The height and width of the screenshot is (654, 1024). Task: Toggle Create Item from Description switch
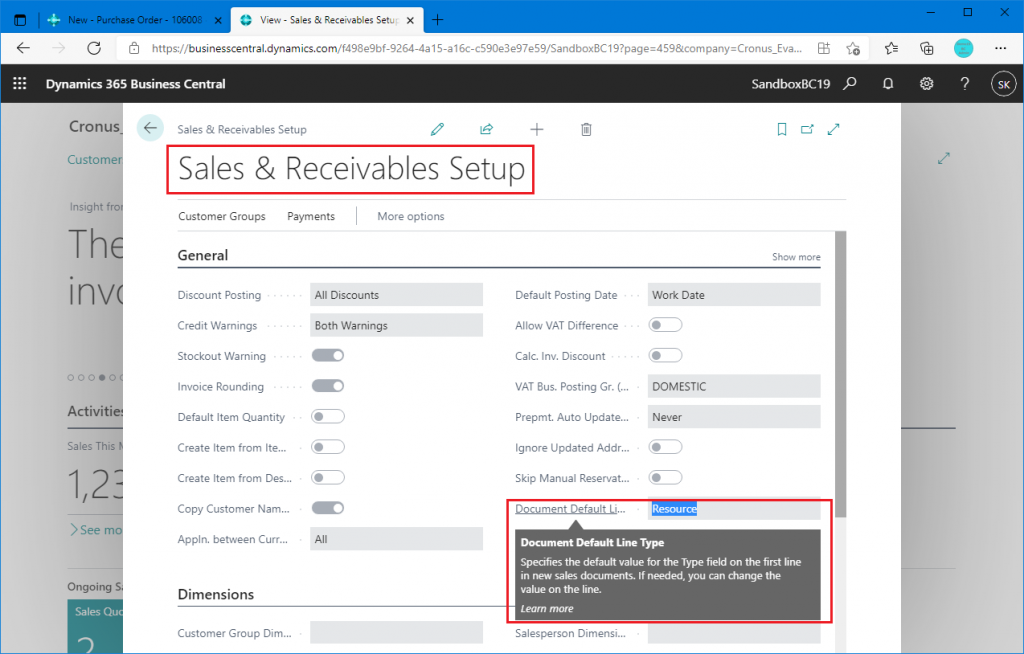point(328,478)
